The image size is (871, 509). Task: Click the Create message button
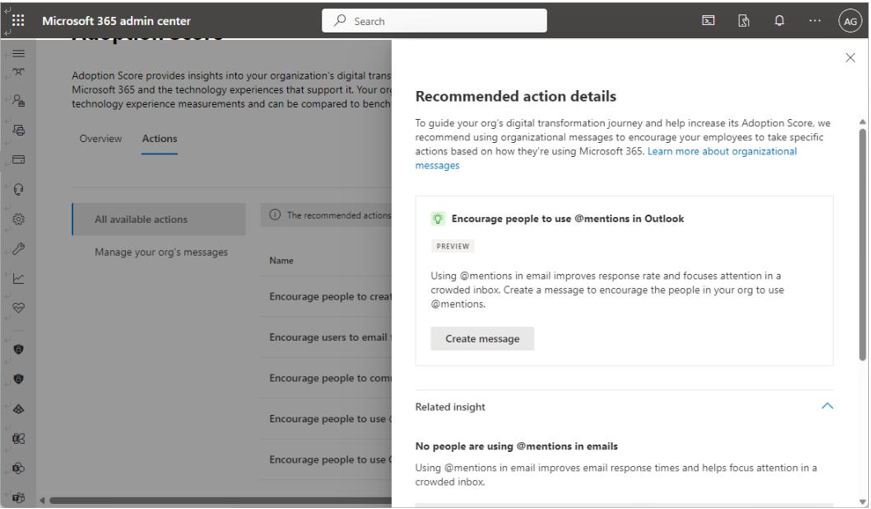[482, 338]
